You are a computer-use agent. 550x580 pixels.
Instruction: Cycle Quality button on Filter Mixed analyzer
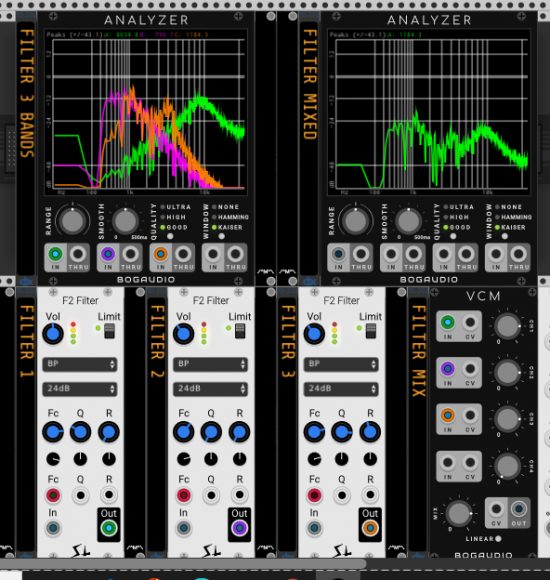pyautogui.click(x=453, y=236)
